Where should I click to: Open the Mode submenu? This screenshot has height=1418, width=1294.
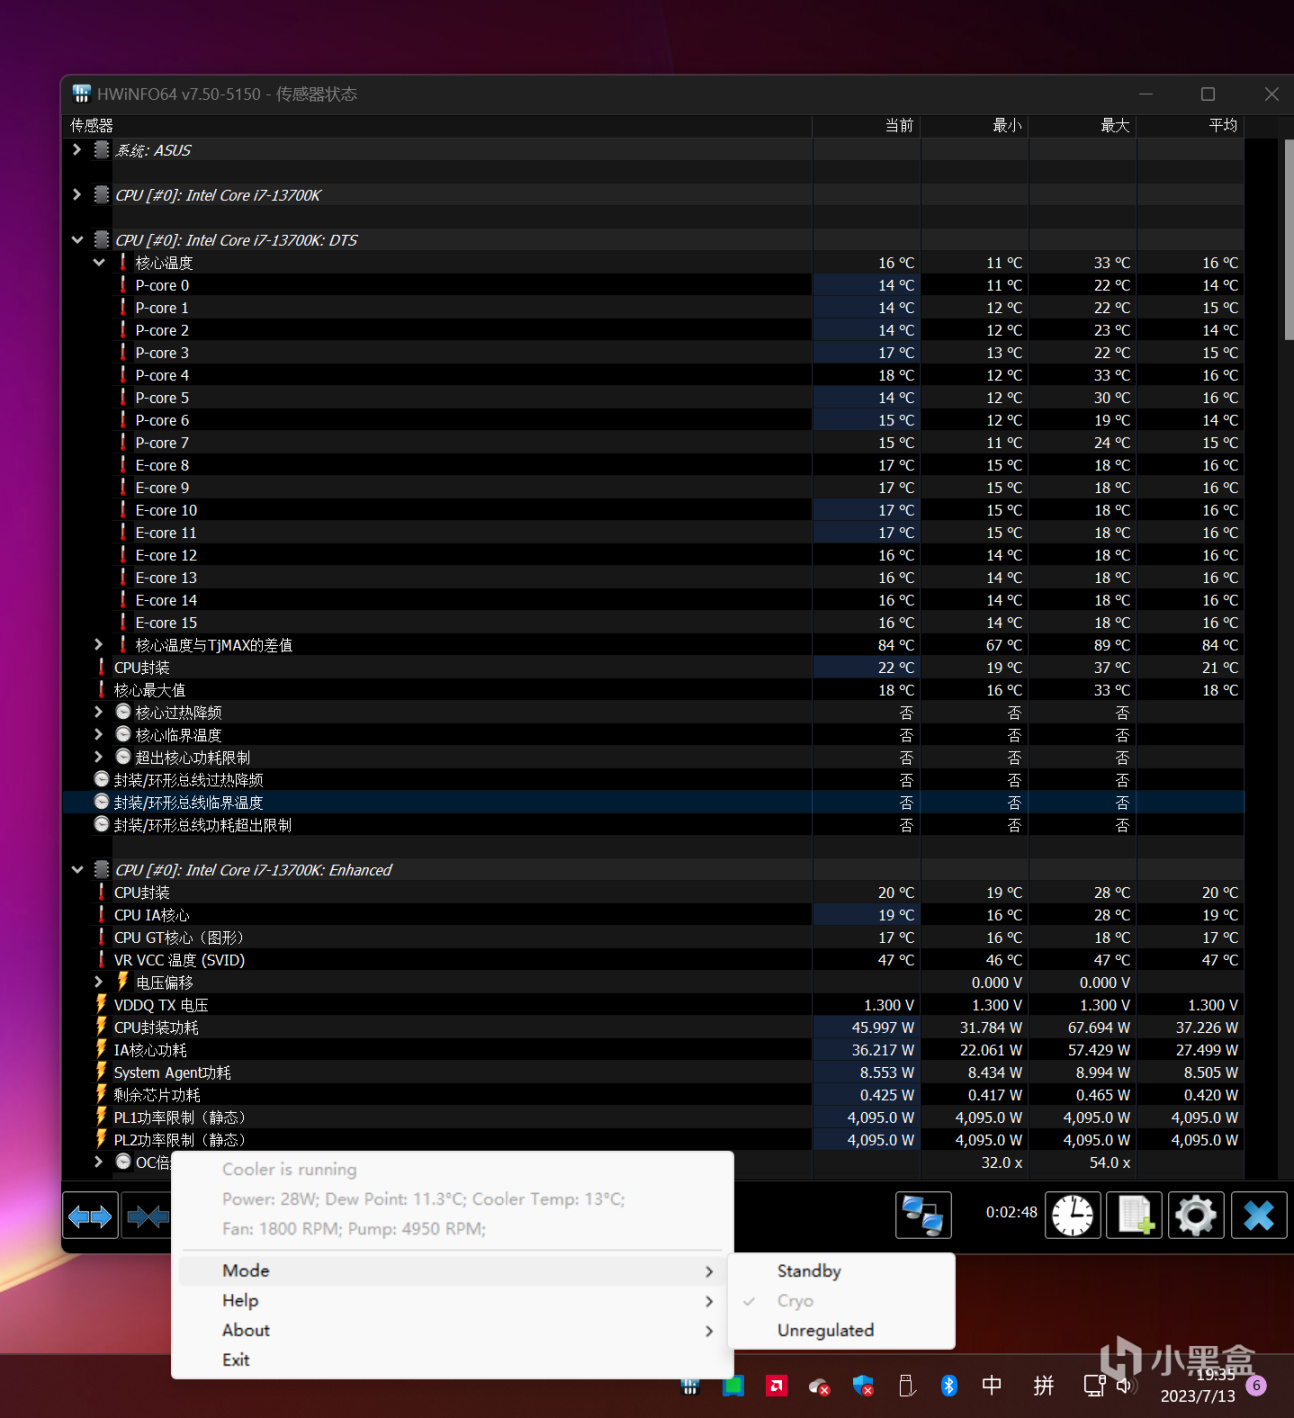coord(453,1271)
